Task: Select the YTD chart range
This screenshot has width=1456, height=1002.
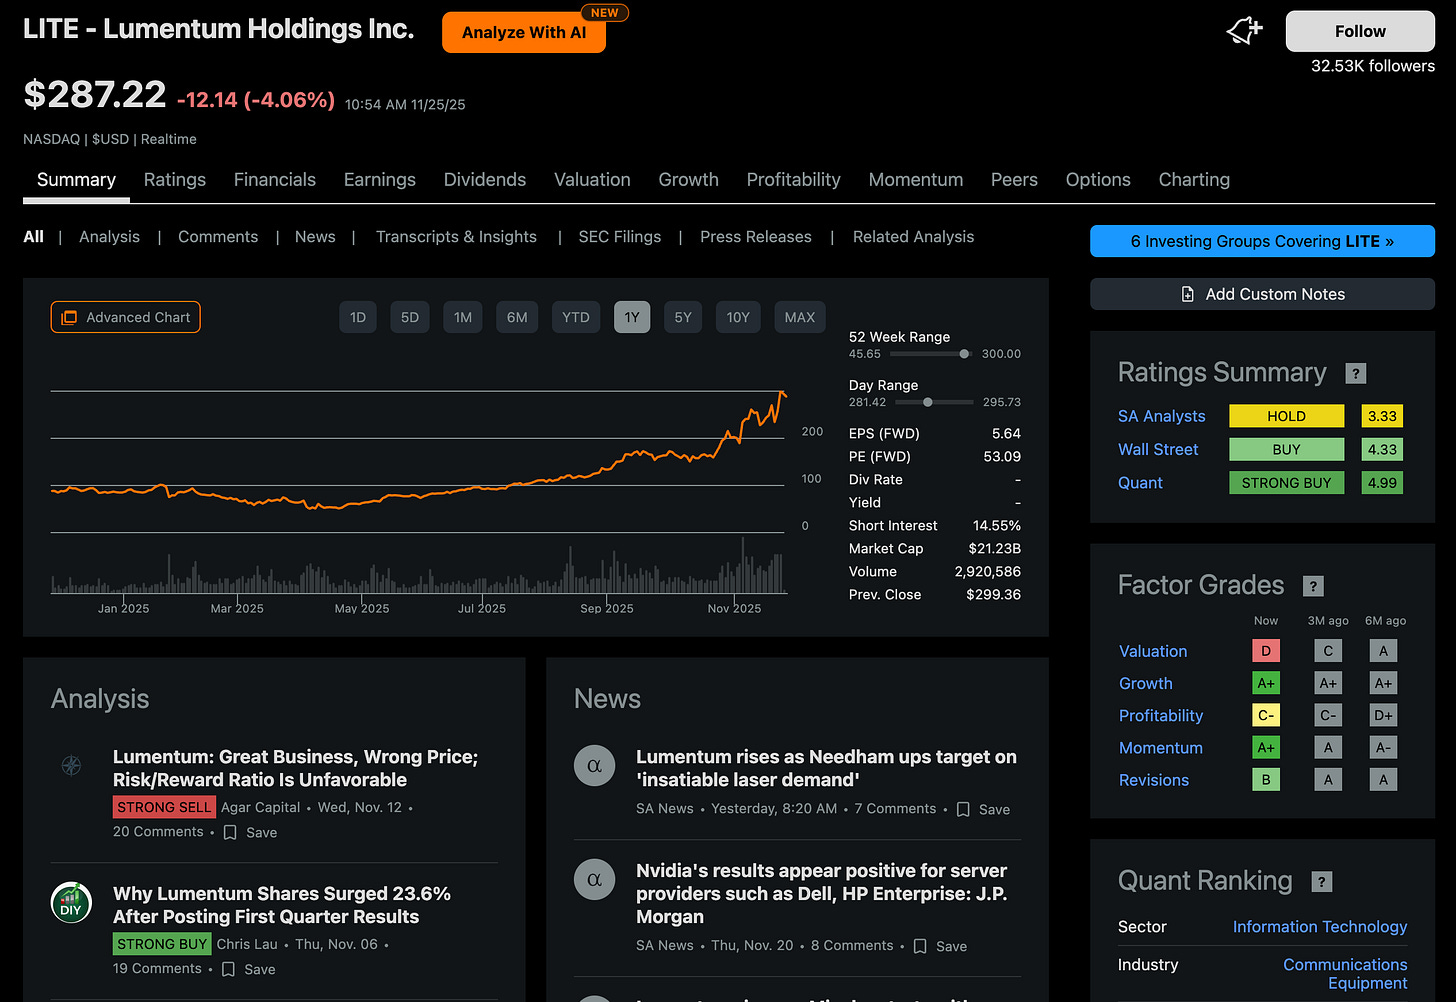Action: (576, 317)
